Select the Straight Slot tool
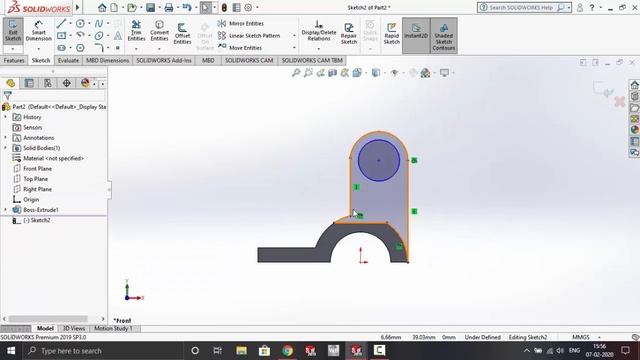This screenshot has width=640, height=360. [x=62, y=48]
